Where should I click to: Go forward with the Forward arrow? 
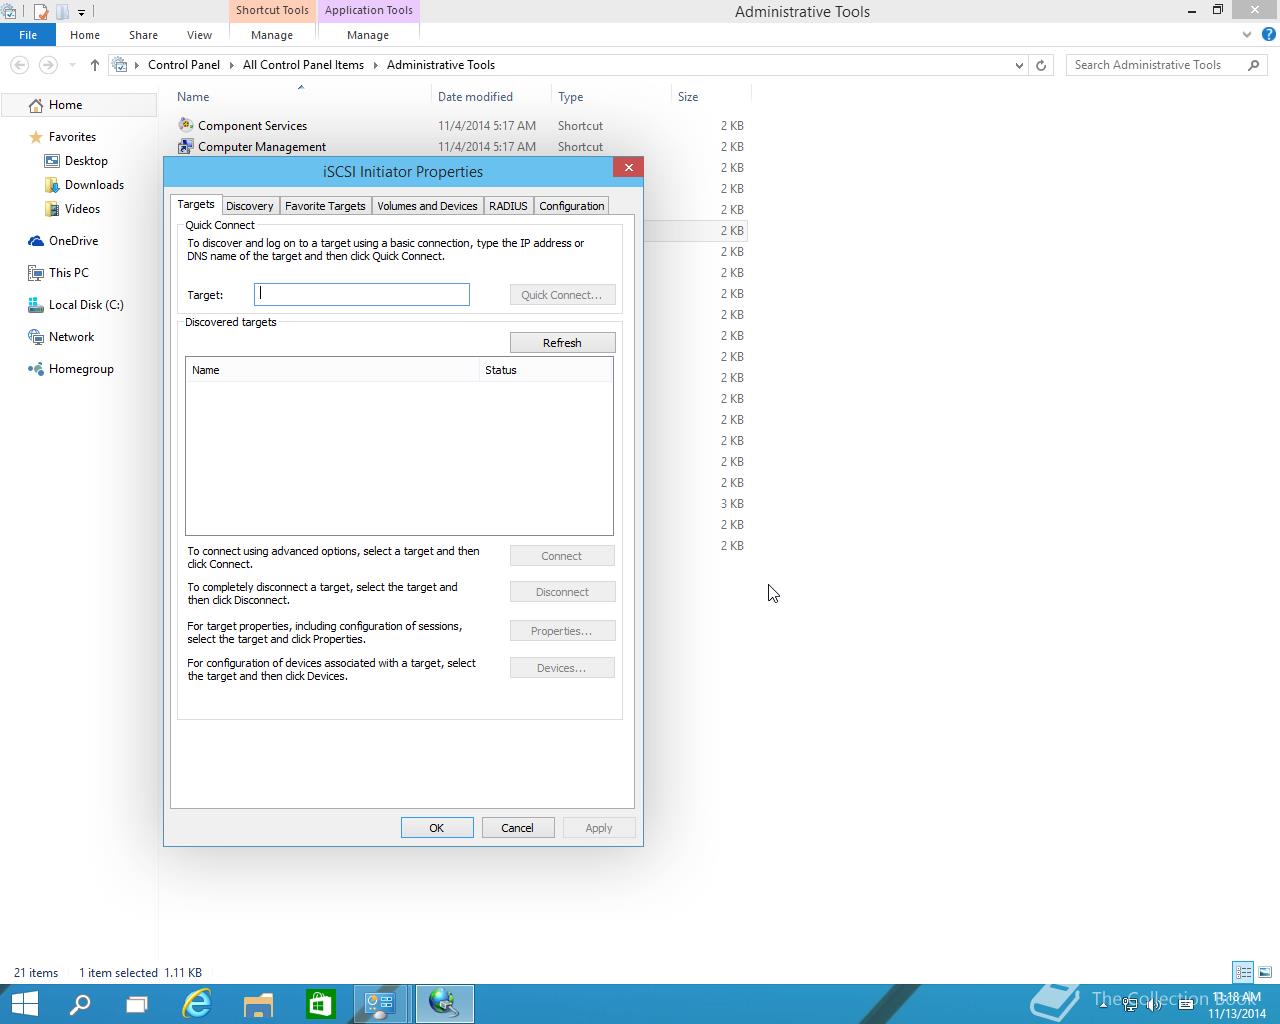tap(47, 65)
